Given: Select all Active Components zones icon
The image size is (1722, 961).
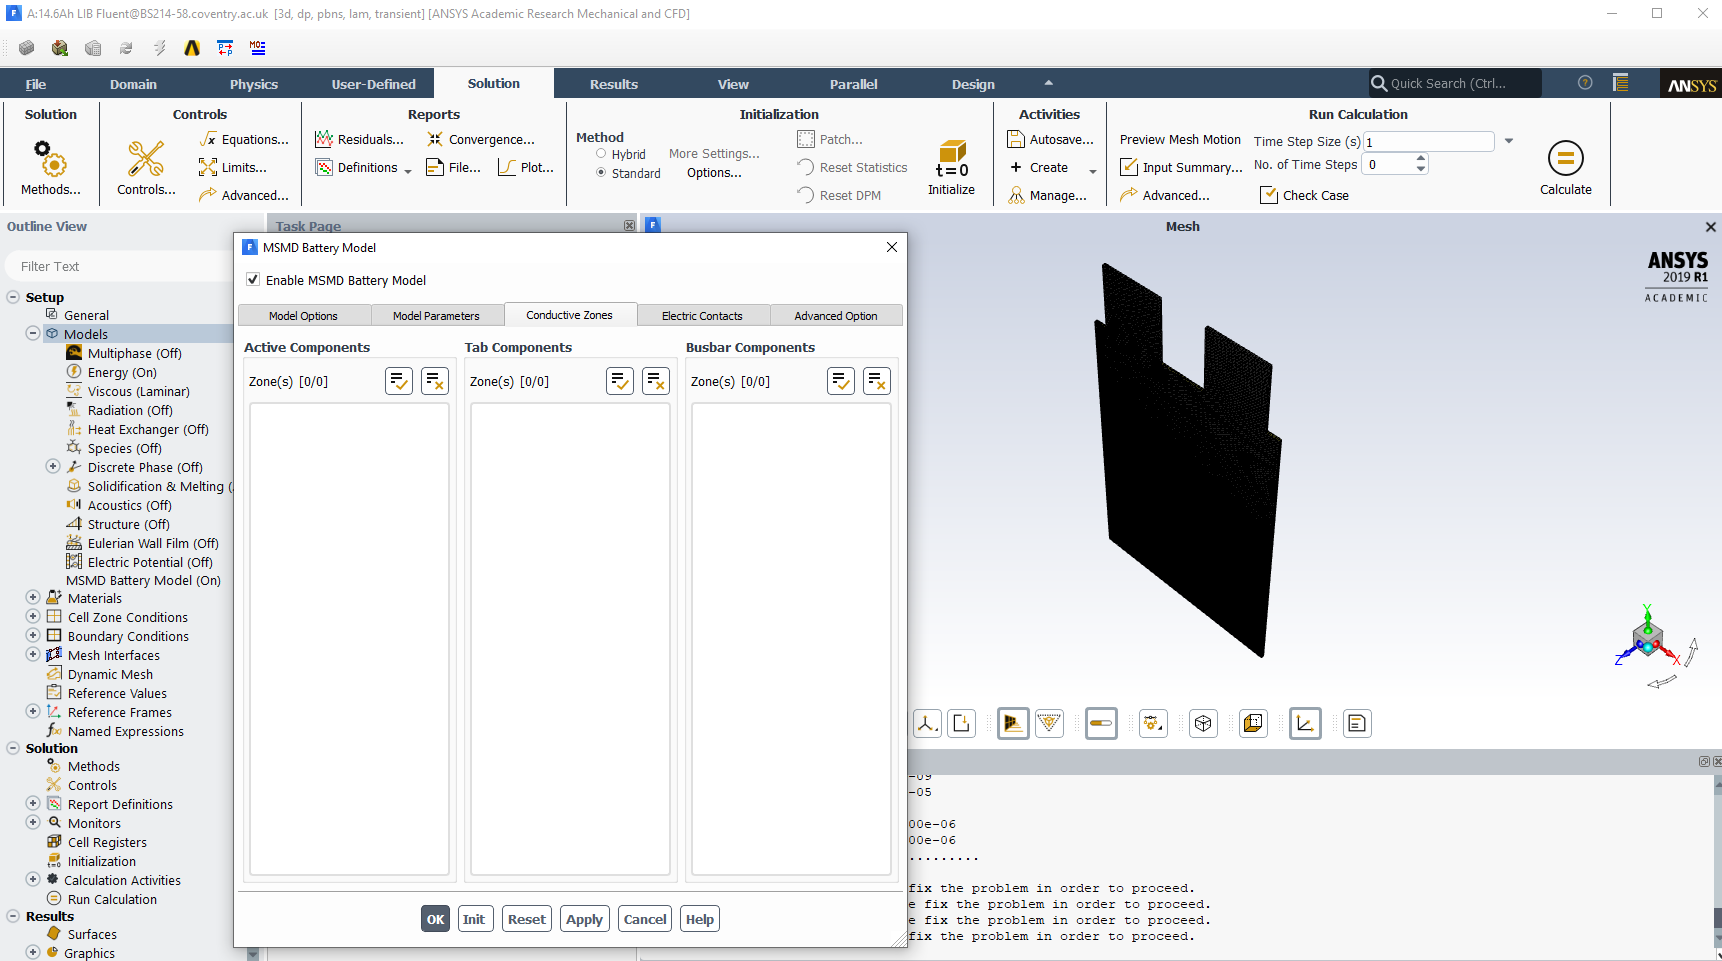Looking at the screenshot, I should tap(399, 381).
